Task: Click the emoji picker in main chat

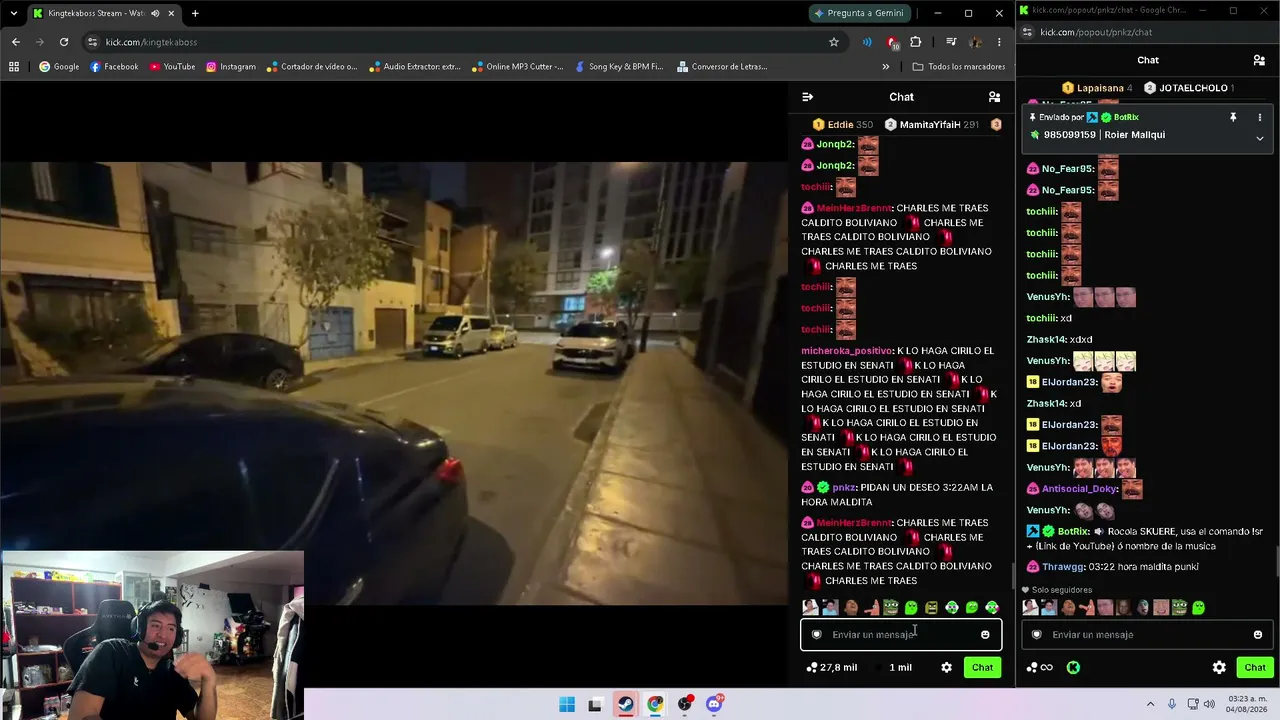Action: tap(985, 634)
